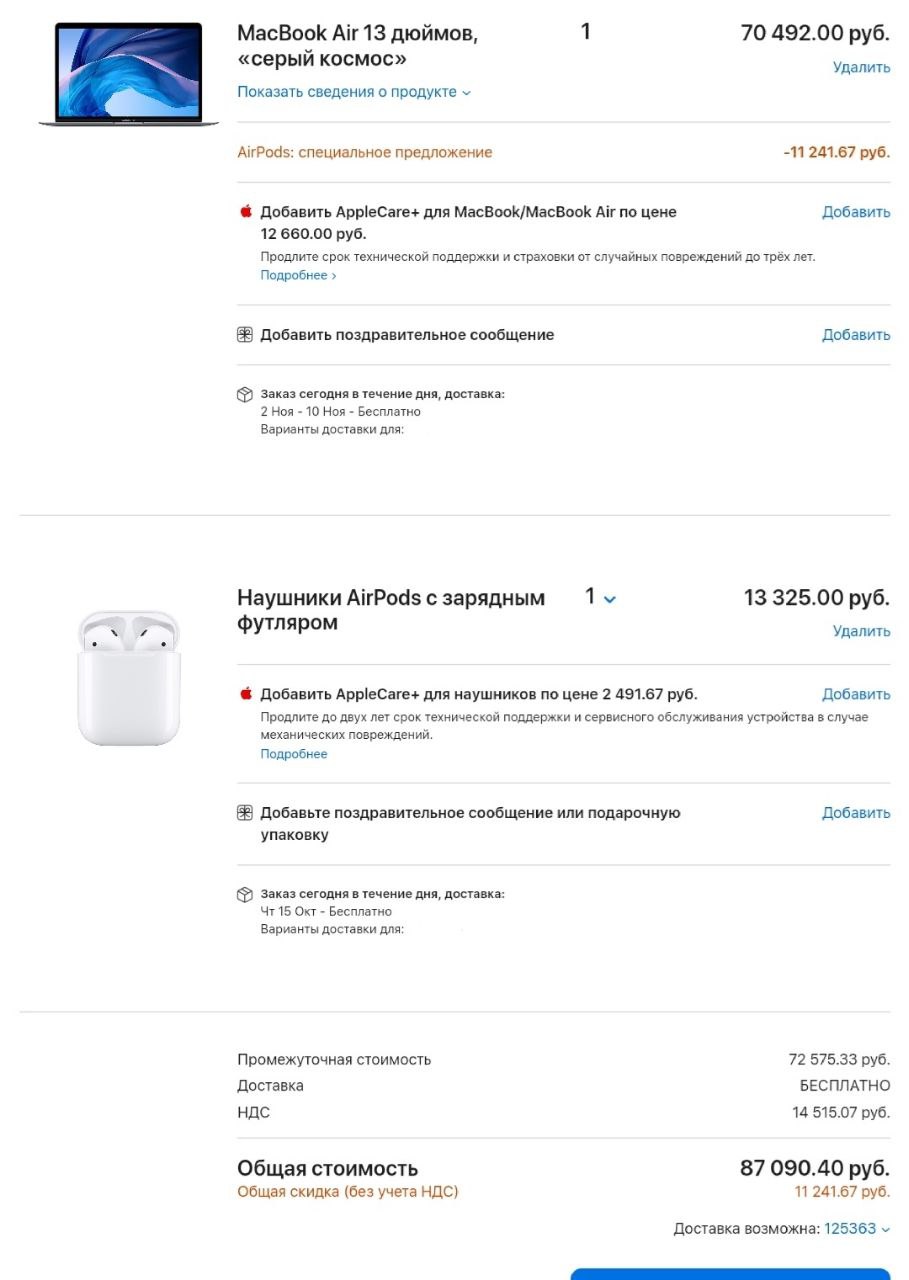This screenshot has width=909, height=1280.
Task: Click the delivery box icon under AirPods
Action: pyautogui.click(x=245, y=894)
